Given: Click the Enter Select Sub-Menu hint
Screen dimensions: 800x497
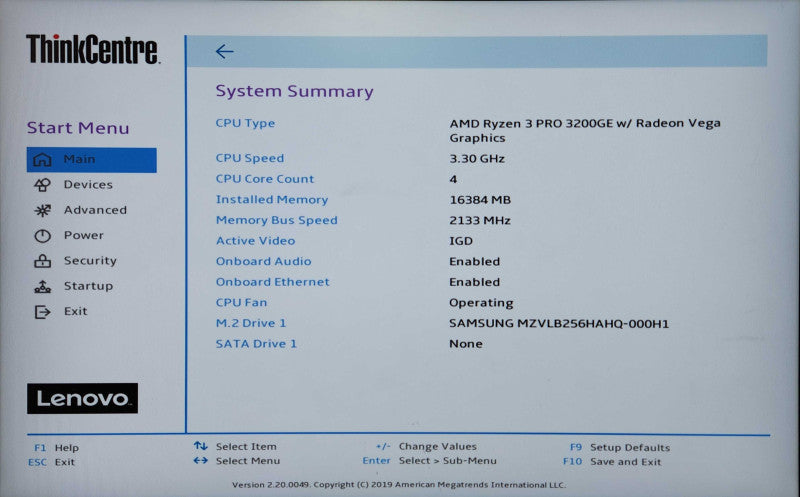Looking at the screenshot, I should click(430, 461).
